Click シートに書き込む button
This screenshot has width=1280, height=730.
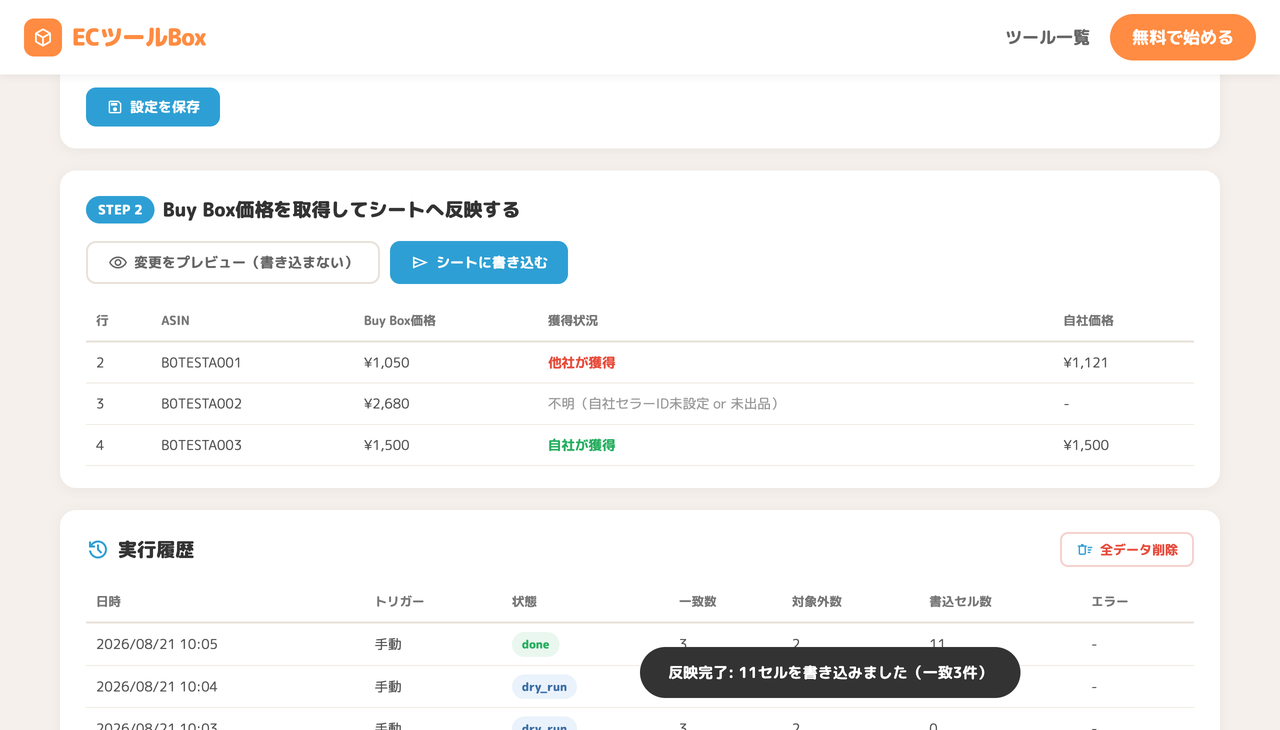pos(479,262)
